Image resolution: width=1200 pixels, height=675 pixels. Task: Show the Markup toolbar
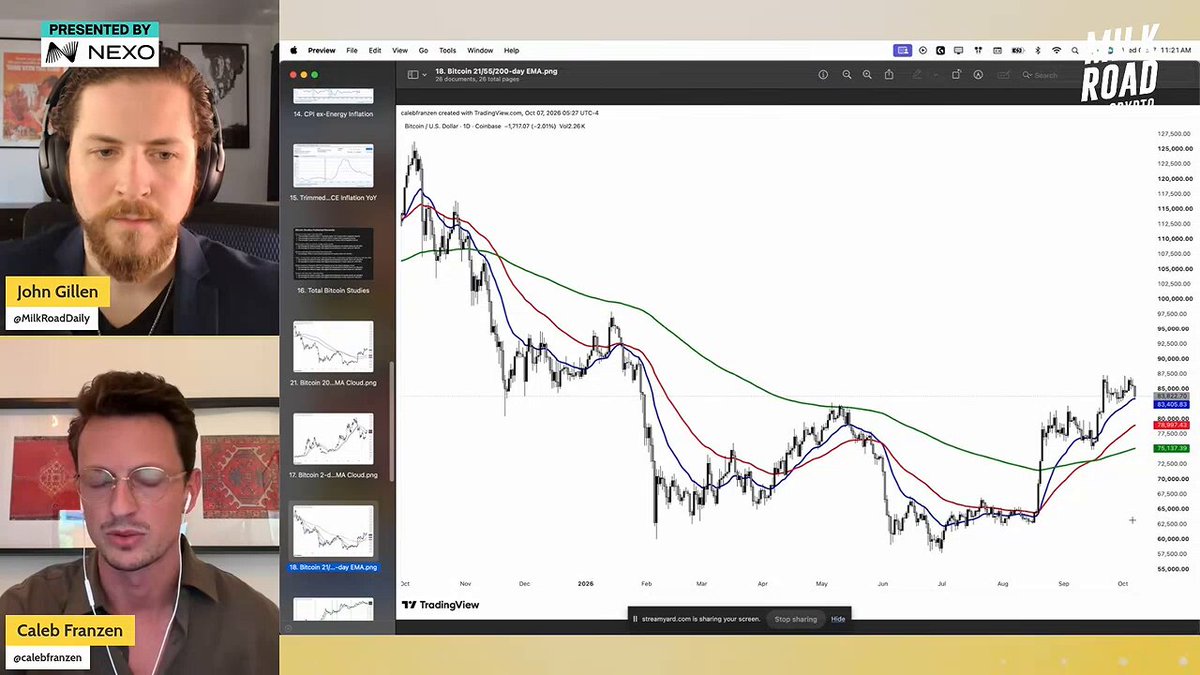coord(978,74)
